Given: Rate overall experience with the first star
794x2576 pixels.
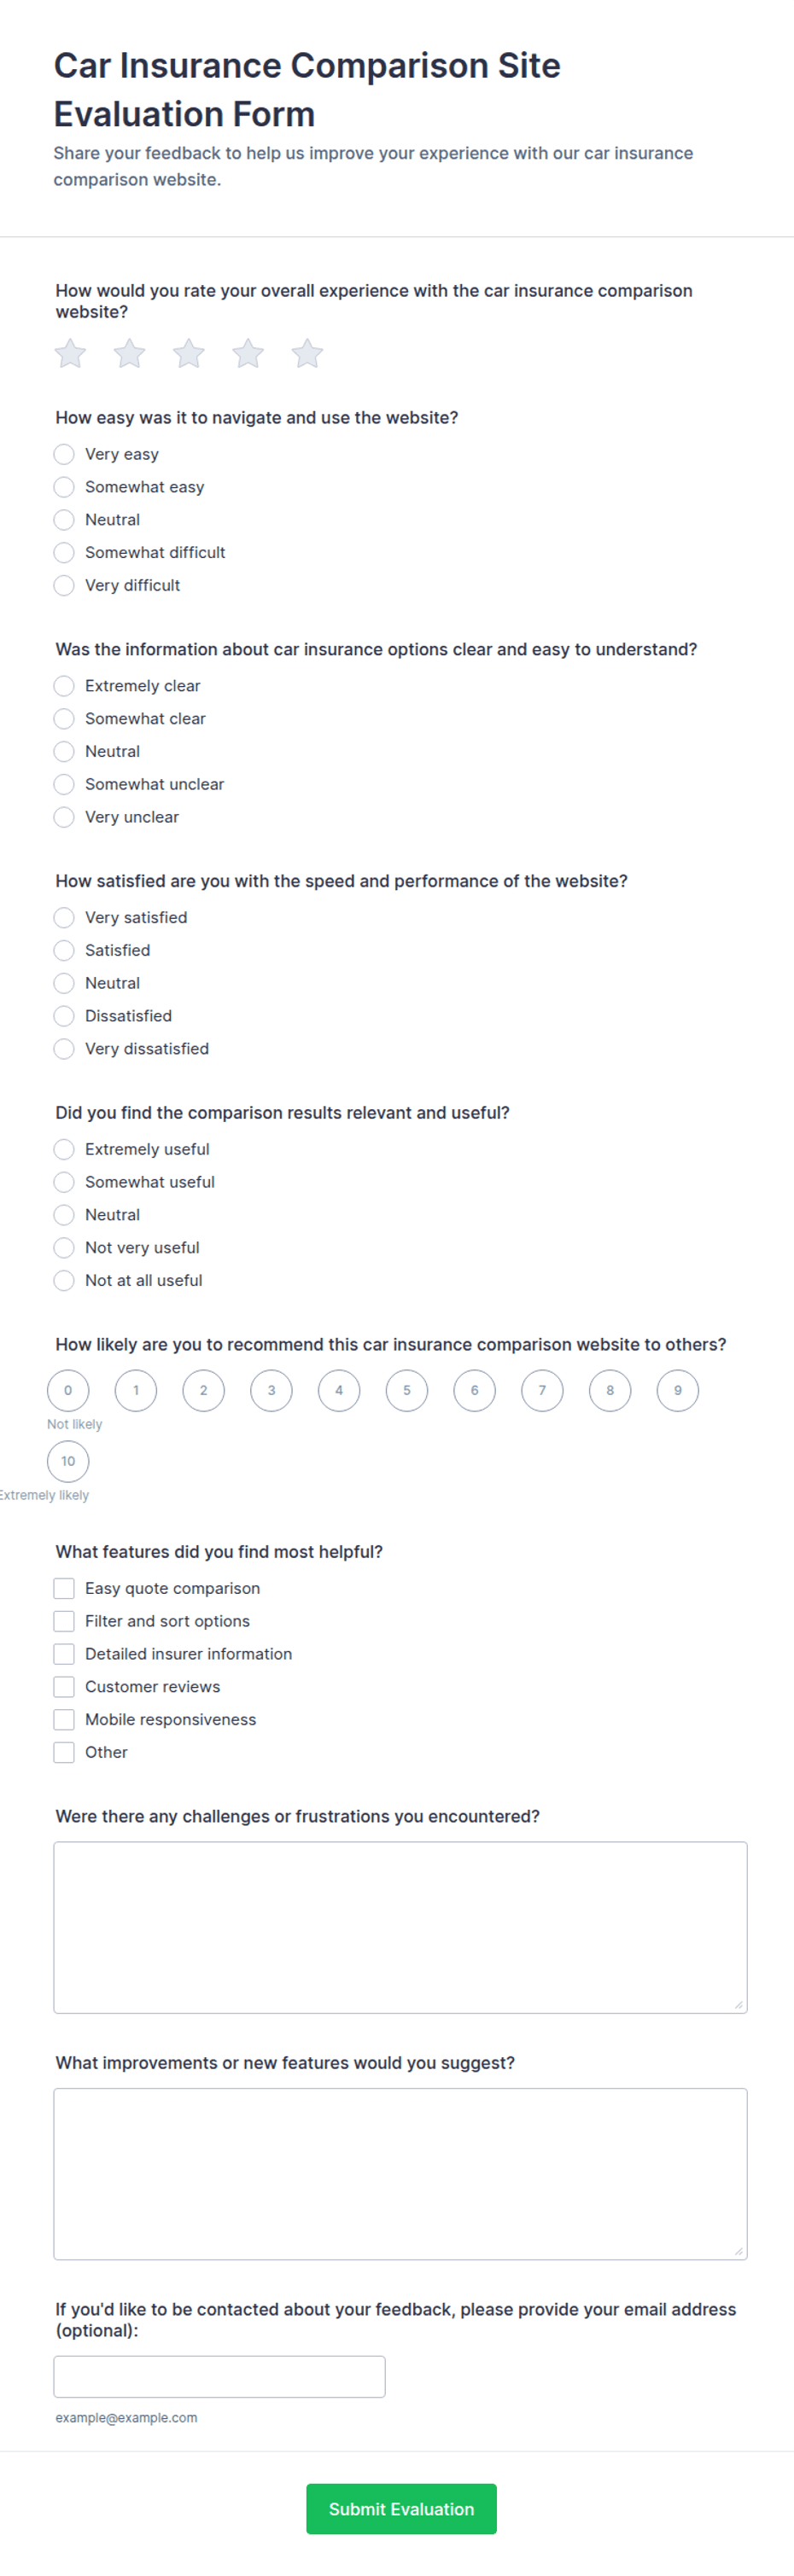Looking at the screenshot, I should coord(70,353).
